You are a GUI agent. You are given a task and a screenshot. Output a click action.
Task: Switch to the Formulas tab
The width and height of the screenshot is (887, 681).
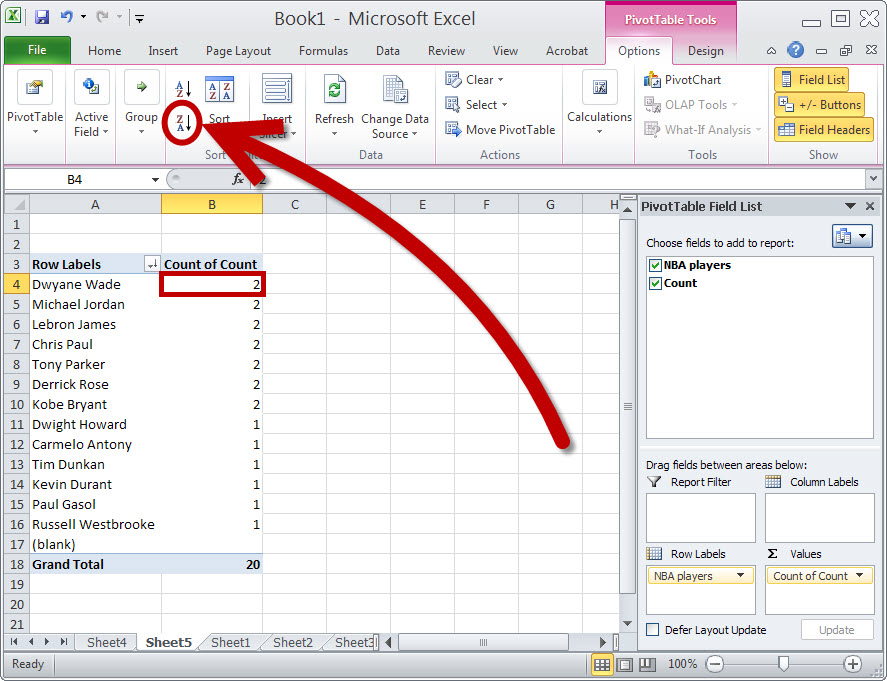pos(324,51)
